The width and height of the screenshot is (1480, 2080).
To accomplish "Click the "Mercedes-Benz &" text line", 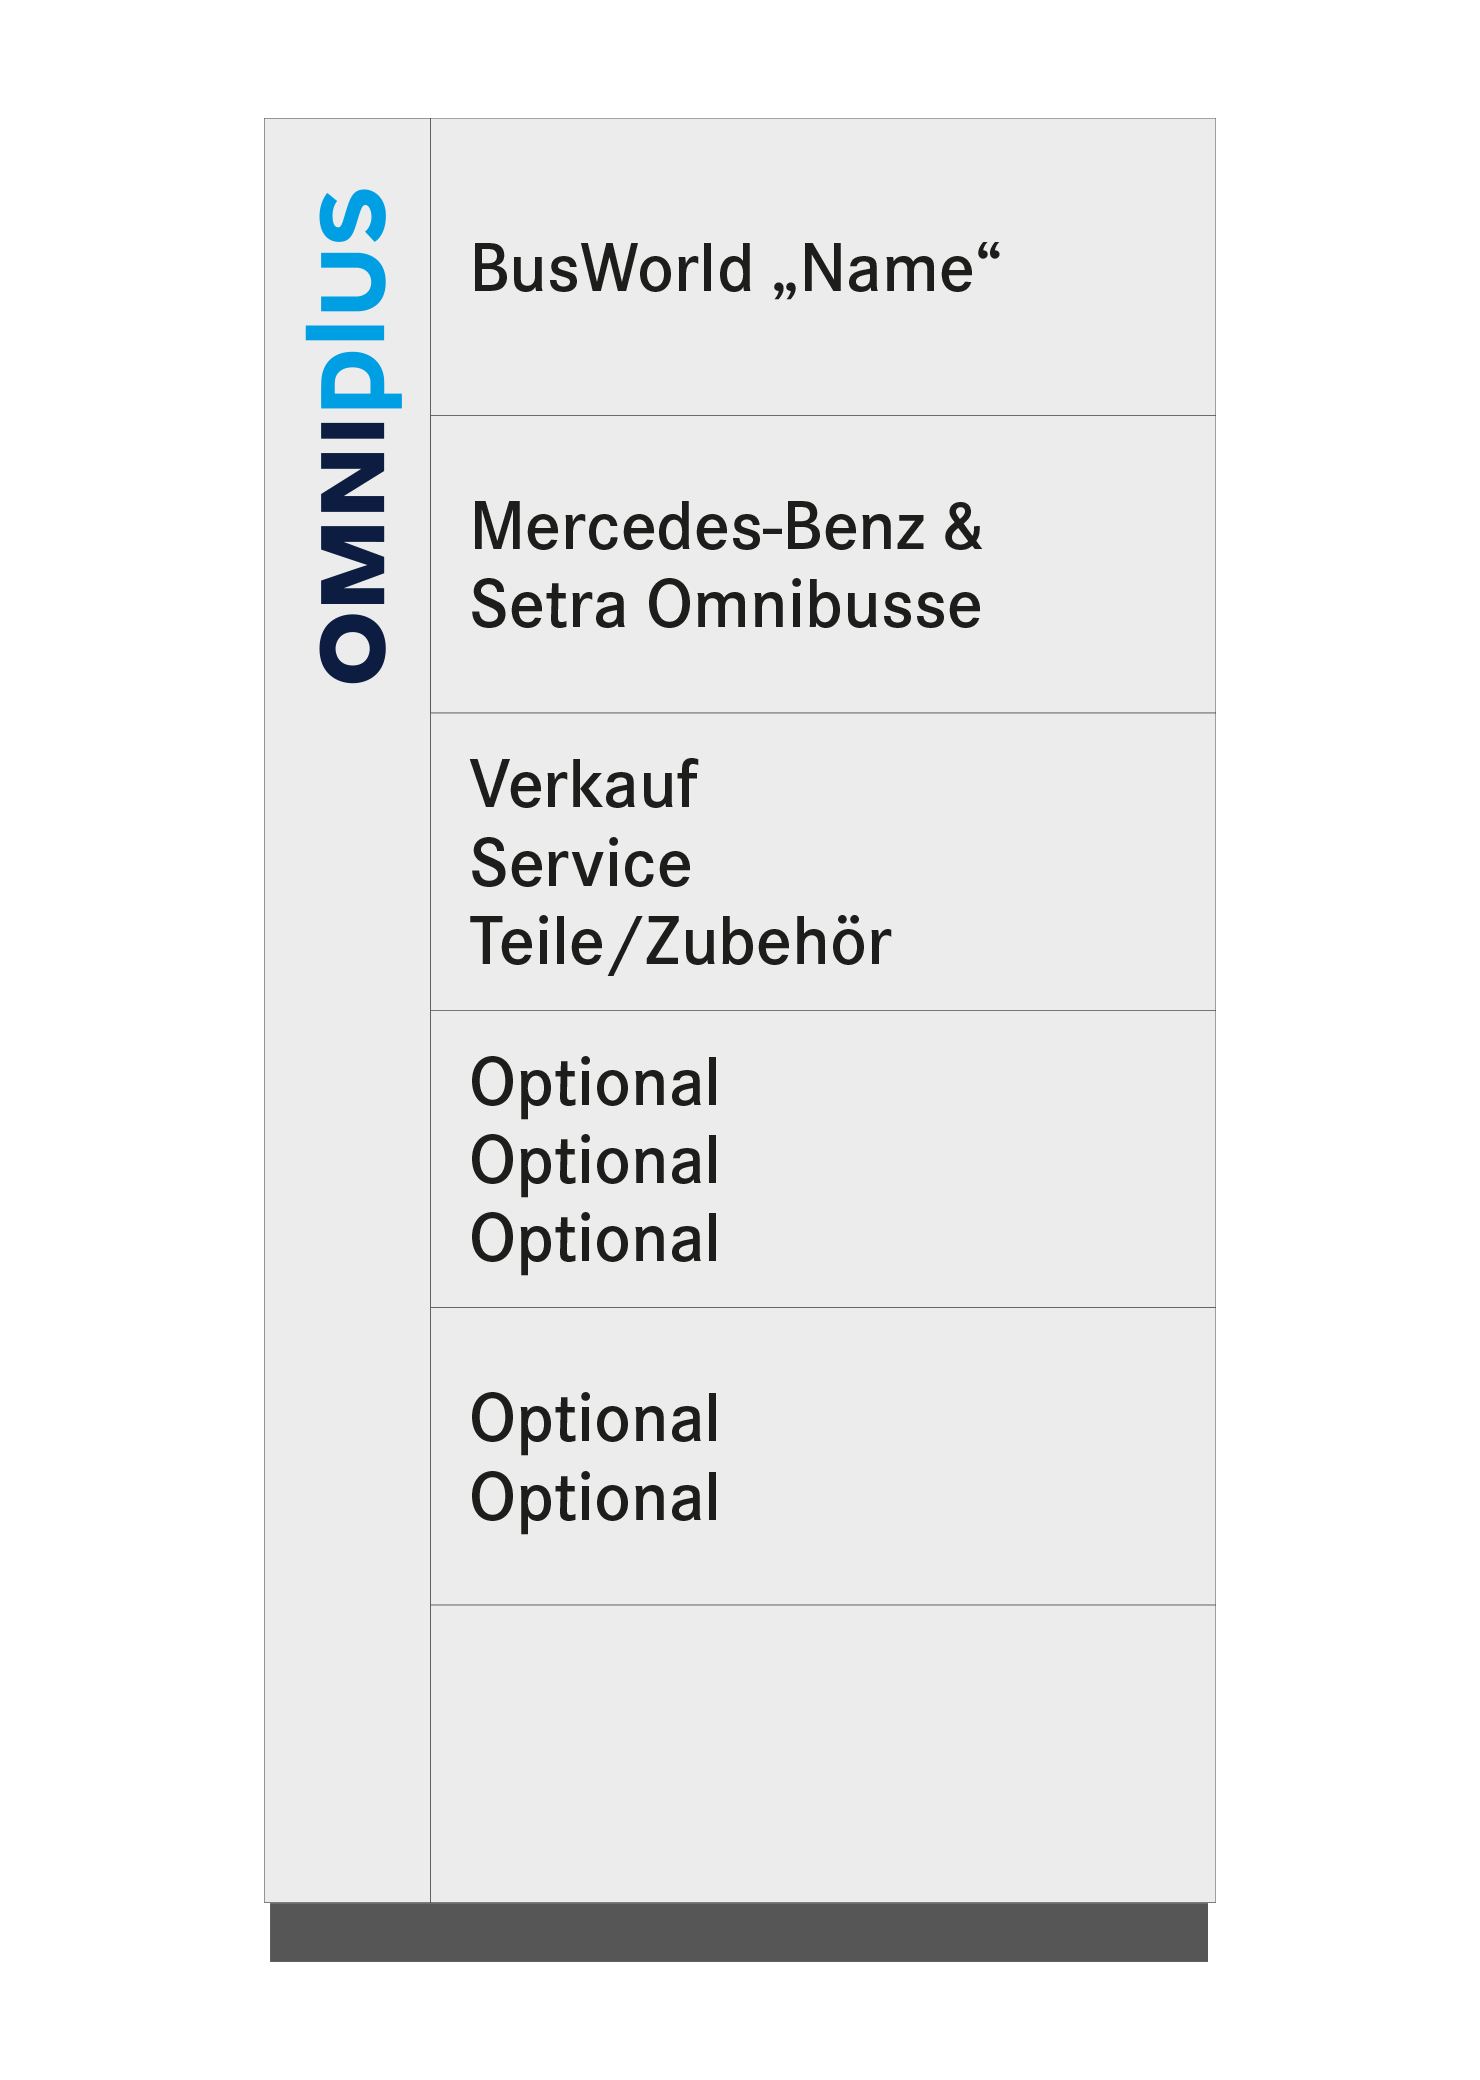I will (x=727, y=527).
